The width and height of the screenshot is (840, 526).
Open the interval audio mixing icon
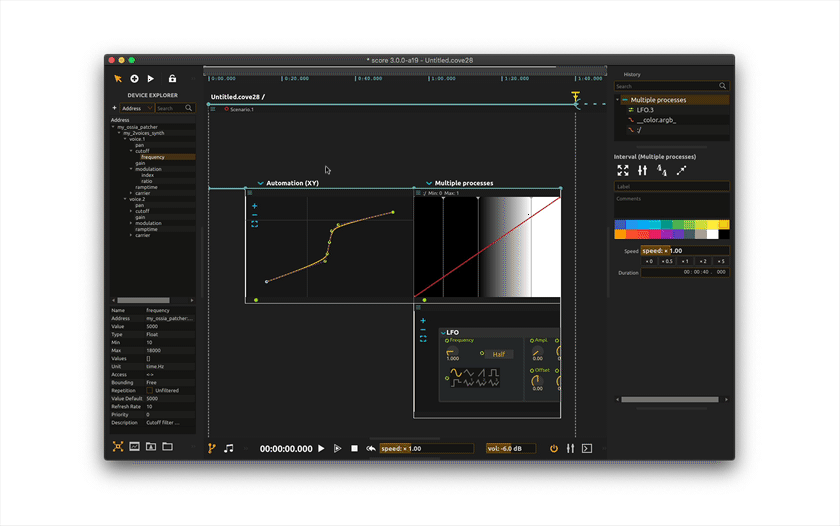[x=642, y=170]
